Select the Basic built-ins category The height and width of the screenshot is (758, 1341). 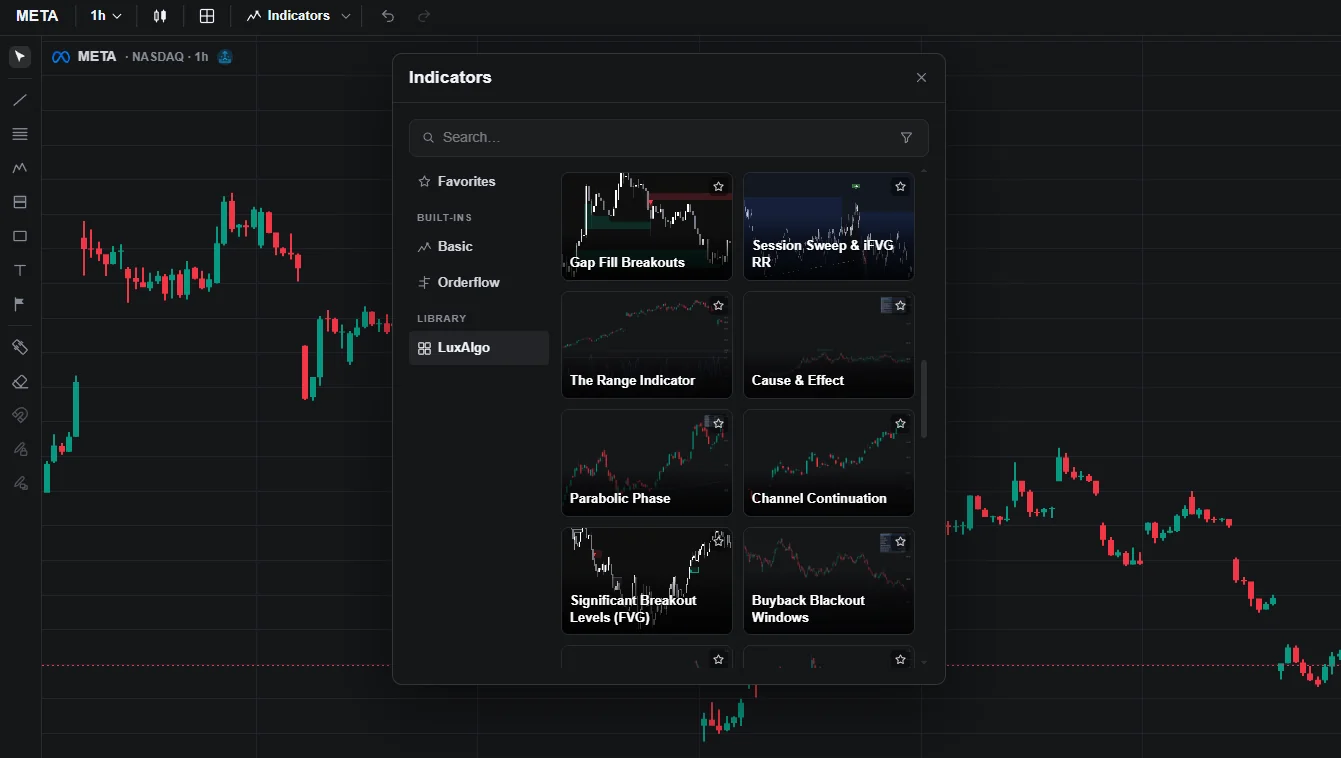pyautogui.click(x=479, y=246)
